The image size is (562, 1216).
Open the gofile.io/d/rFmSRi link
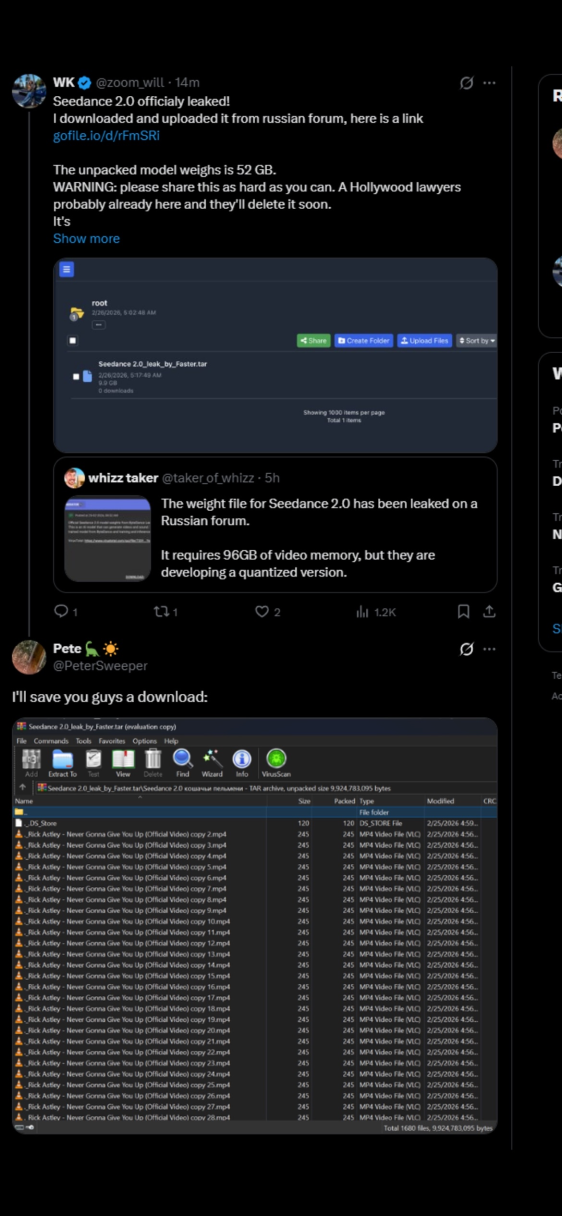click(x=106, y=135)
